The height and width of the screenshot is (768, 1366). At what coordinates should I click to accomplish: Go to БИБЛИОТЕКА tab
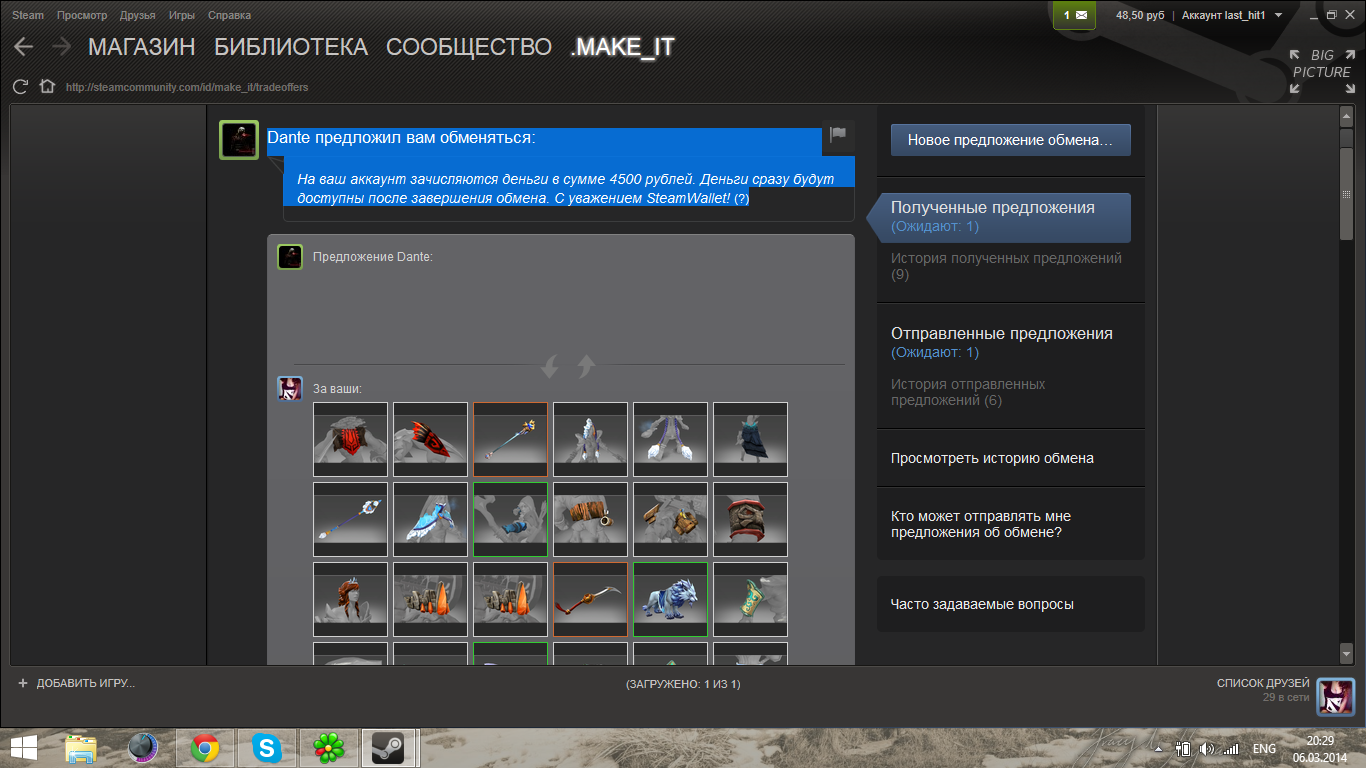point(291,47)
